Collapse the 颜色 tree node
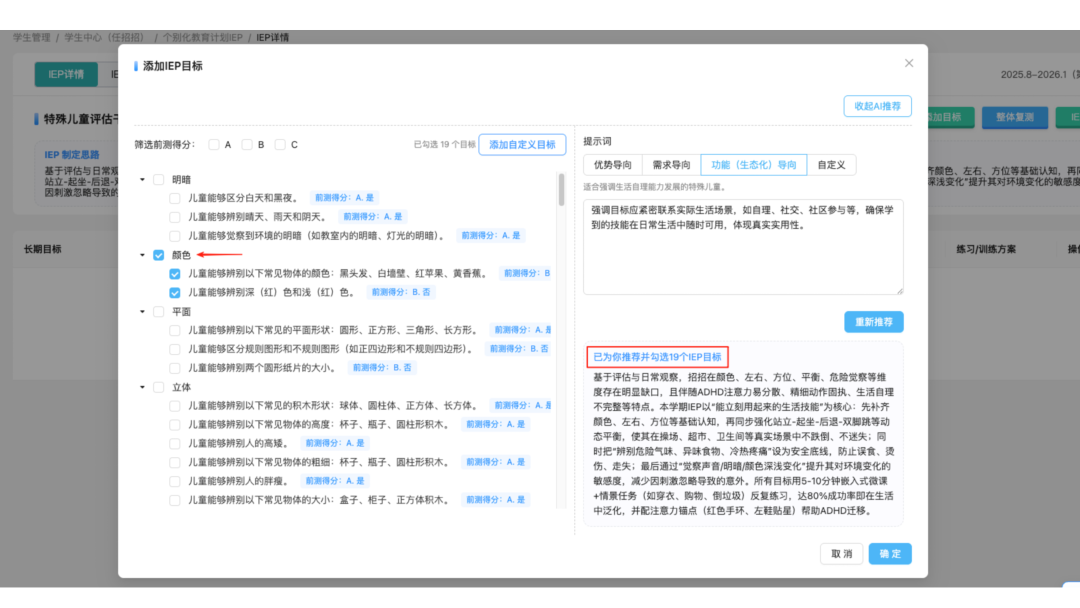Viewport: 1080px width, 608px height. coord(143,255)
